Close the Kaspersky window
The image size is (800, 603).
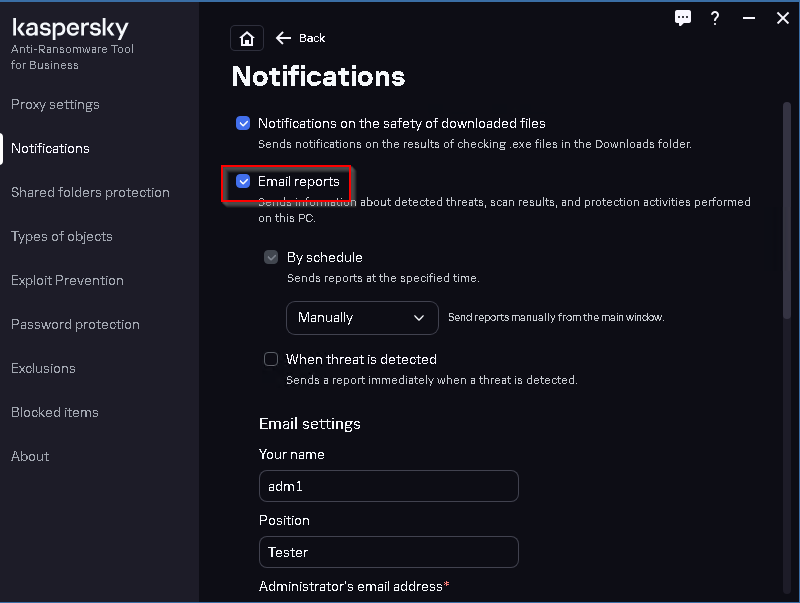[x=782, y=18]
